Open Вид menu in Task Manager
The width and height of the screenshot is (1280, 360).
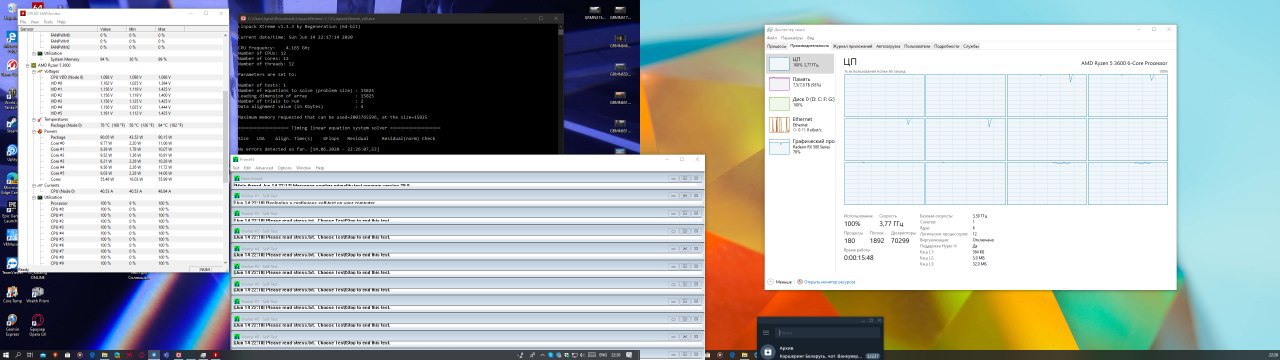point(810,38)
